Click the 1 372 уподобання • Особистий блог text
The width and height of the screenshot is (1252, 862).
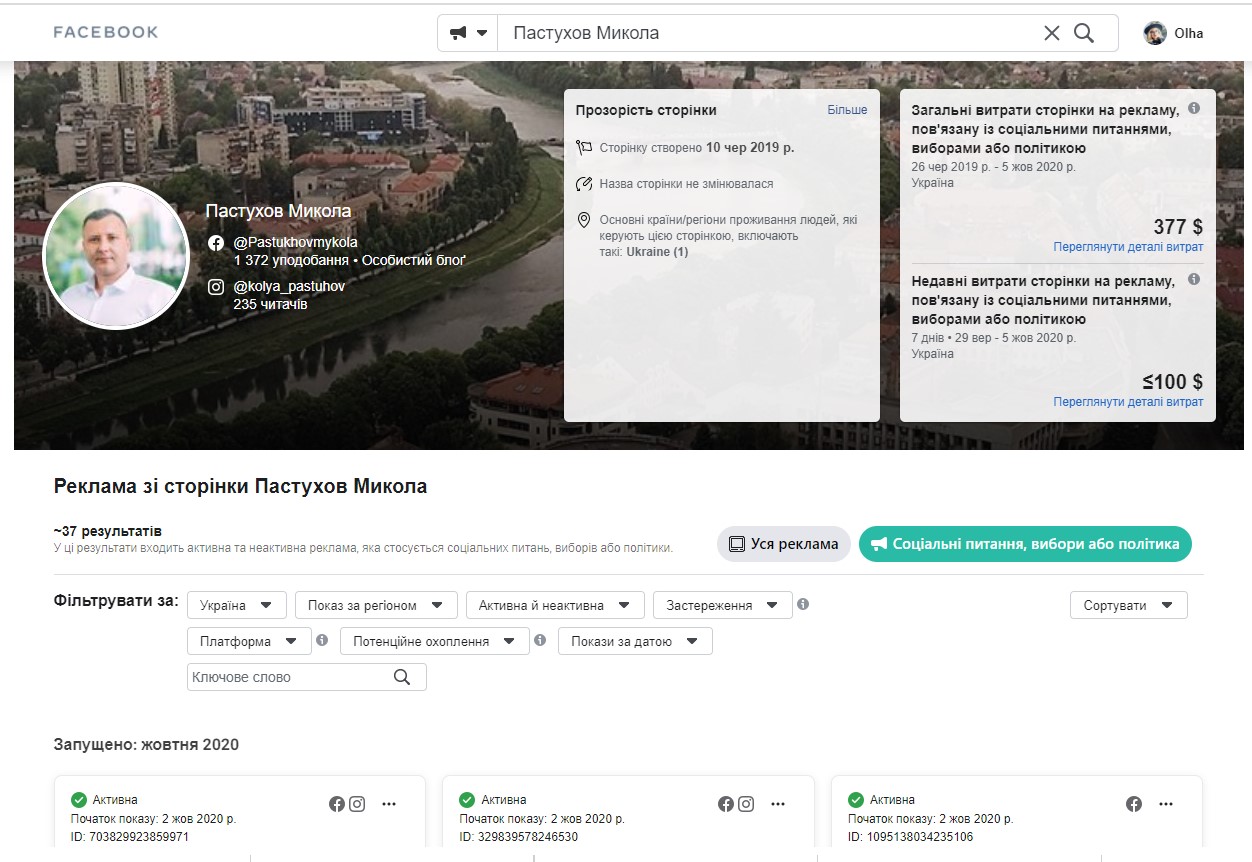[x=349, y=260]
